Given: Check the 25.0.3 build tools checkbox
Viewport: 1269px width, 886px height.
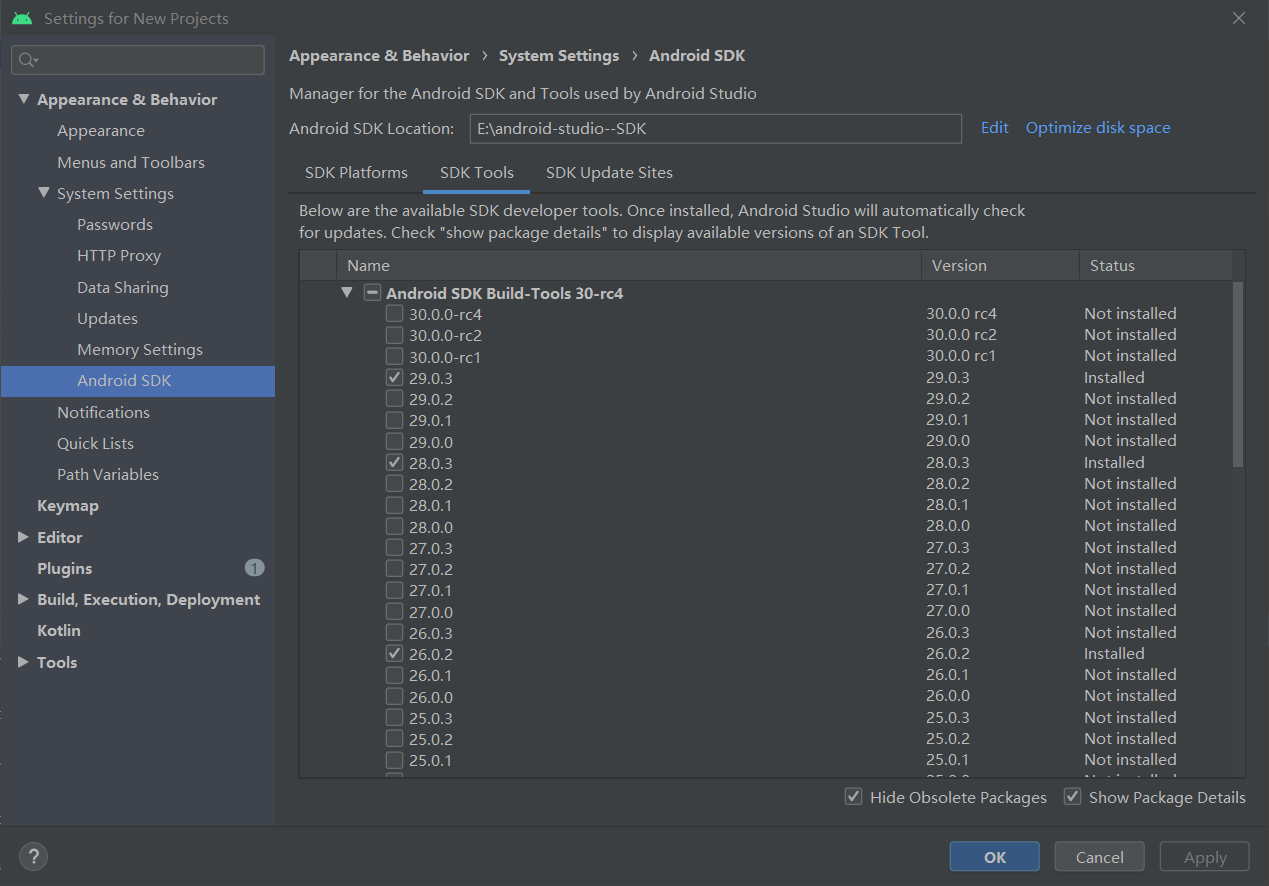Looking at the screenshot, I should 394,718.
